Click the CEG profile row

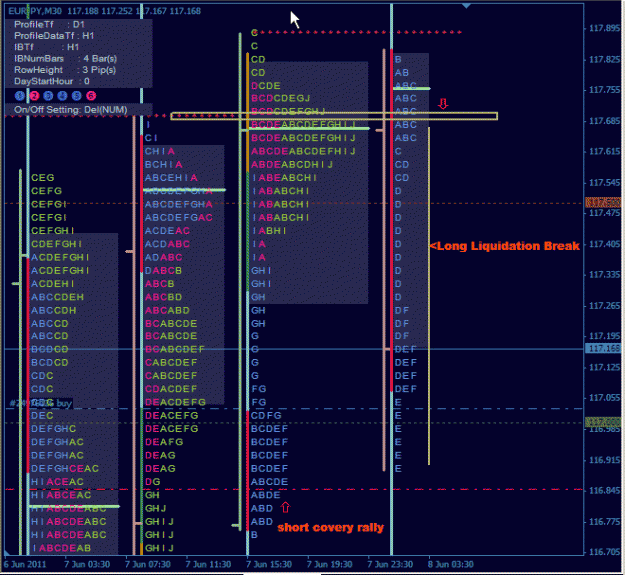click(43, 178)
